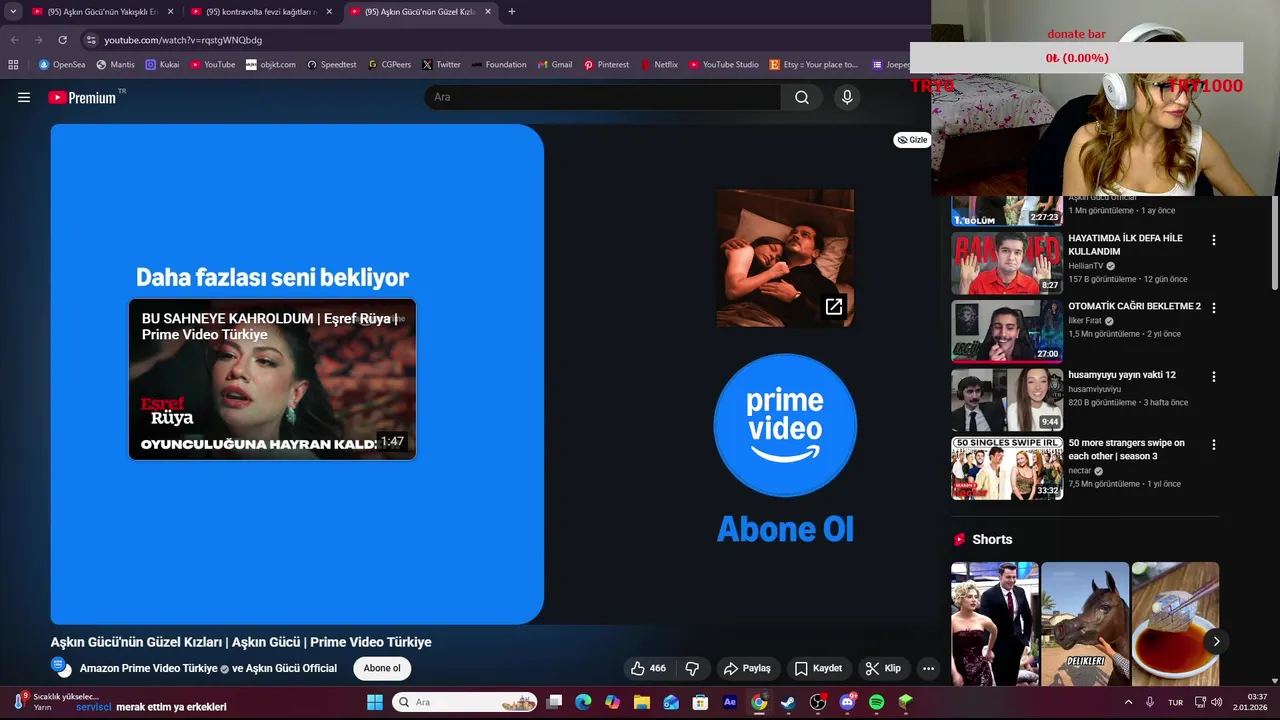Open the OpenSea bookmark

click(62, 64)
